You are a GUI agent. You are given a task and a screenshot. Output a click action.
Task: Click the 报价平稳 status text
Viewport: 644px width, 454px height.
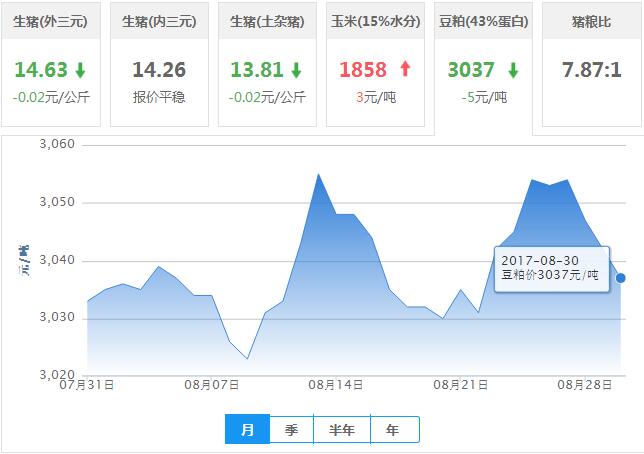(x=159, y=97)
